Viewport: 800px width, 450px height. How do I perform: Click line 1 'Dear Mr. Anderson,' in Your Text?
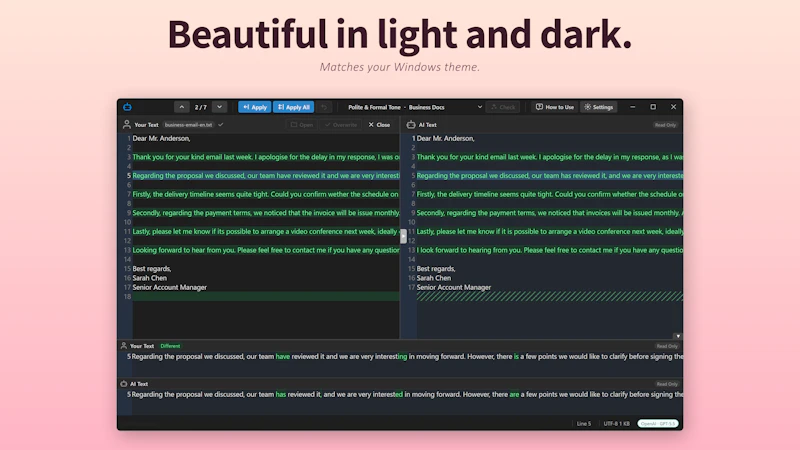[161, 138]
